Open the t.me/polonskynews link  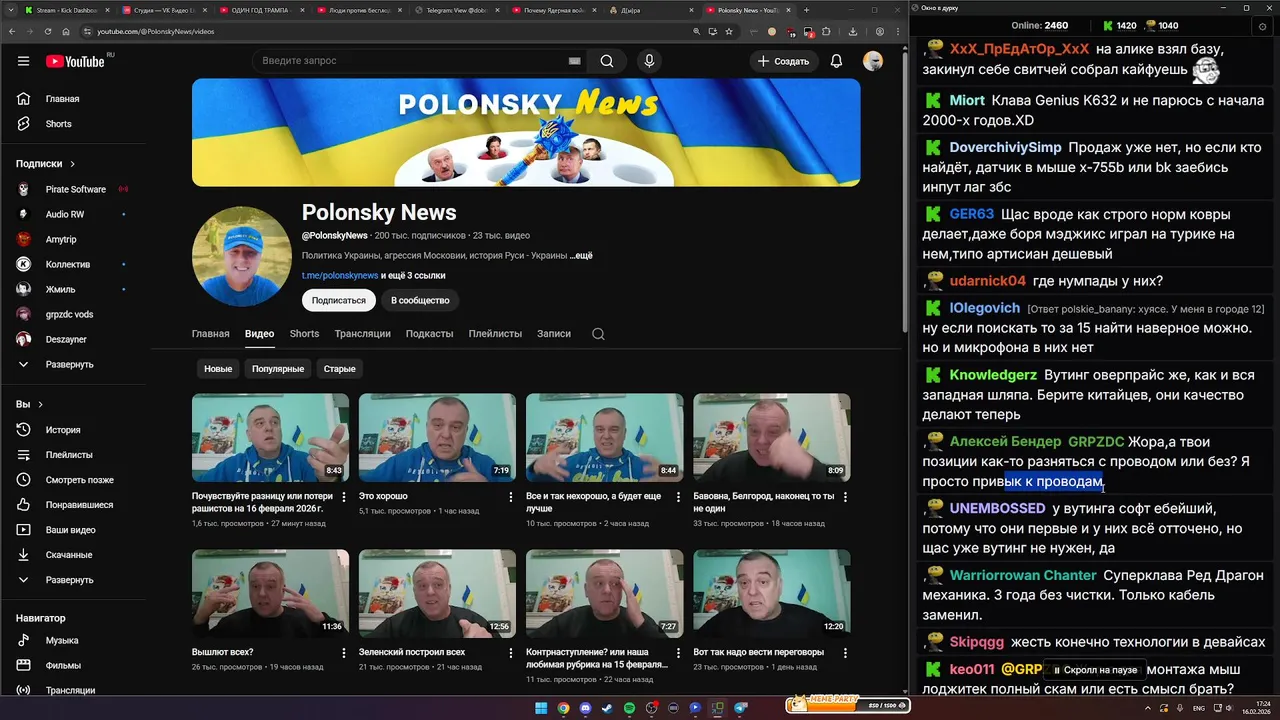click(340, 275)
